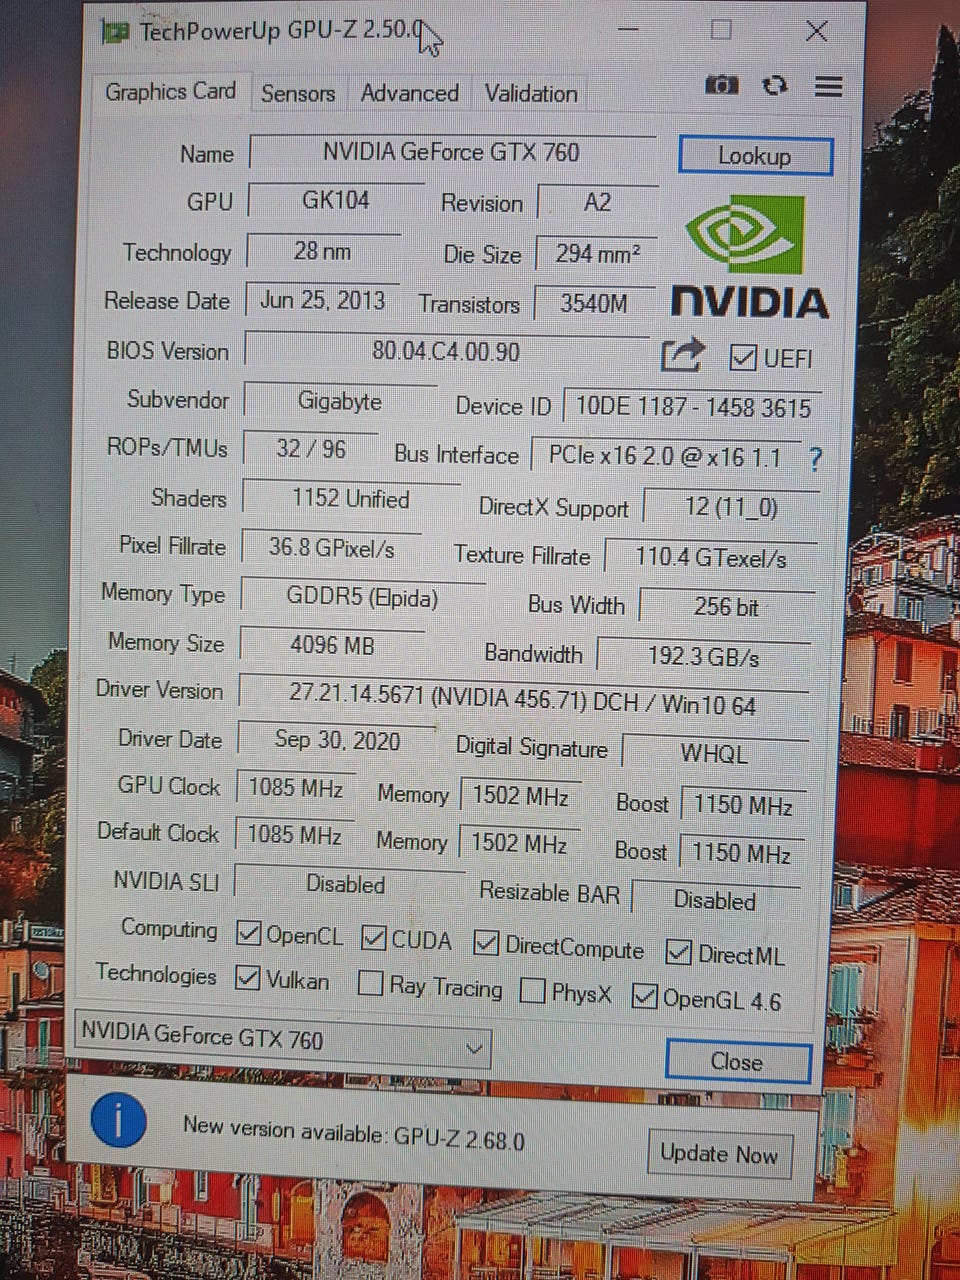This screenshot has height=1280, width=960.
Task: Click the Bus Interface question mark
Action: tap(815, 460)
